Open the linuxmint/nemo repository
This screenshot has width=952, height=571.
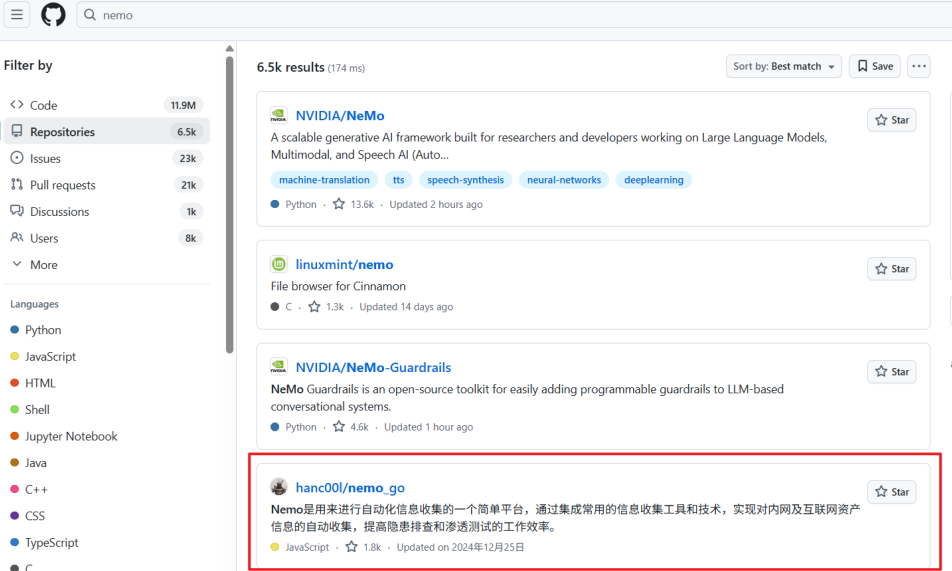click(344, 264)
